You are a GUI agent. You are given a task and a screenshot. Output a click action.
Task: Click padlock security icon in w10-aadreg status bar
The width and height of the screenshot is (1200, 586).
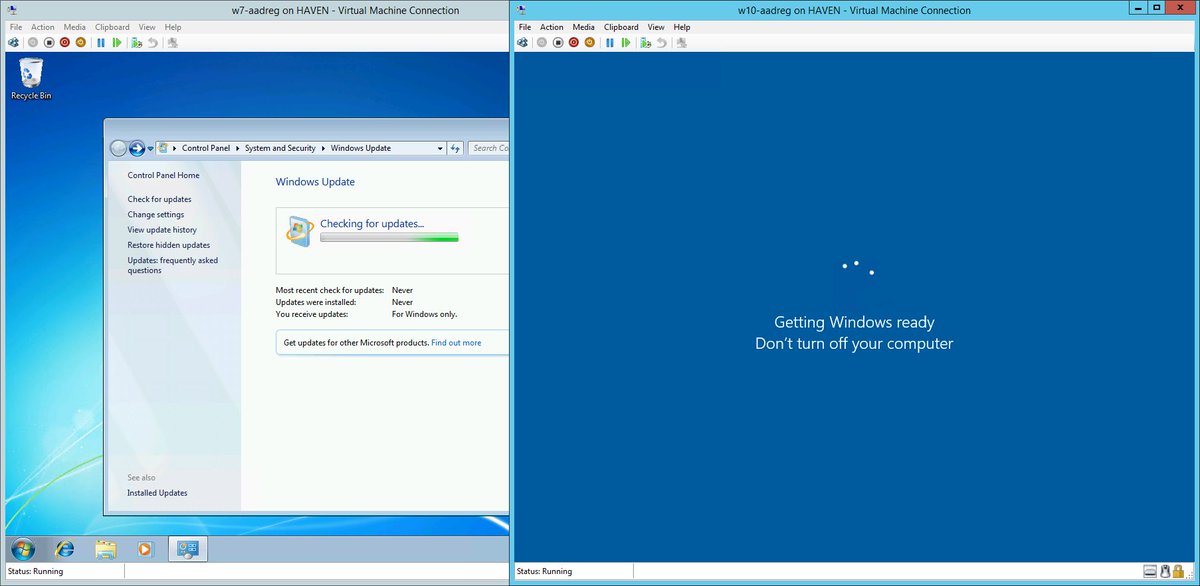(x=1180, y=571)
